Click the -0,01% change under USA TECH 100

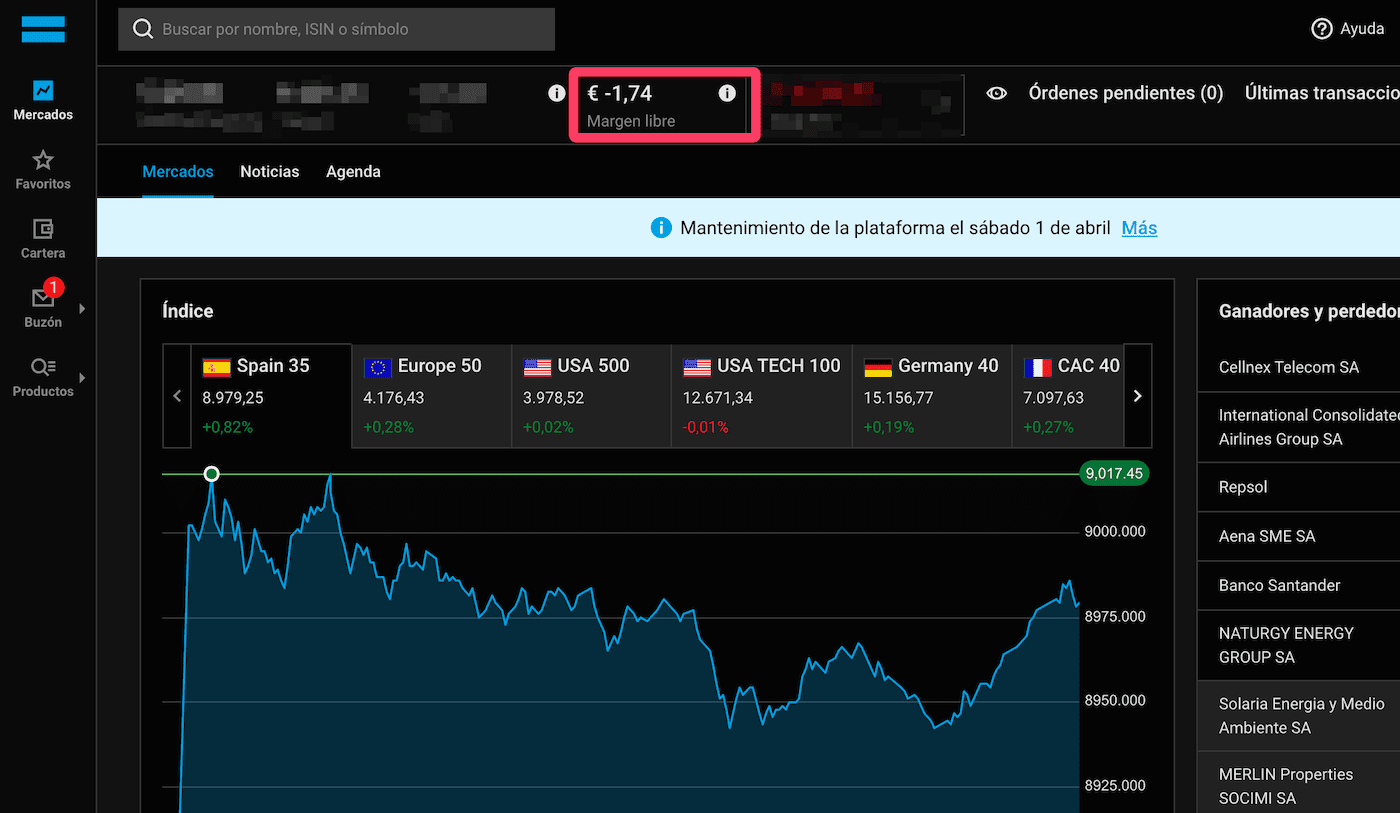[x=705, y=427]
